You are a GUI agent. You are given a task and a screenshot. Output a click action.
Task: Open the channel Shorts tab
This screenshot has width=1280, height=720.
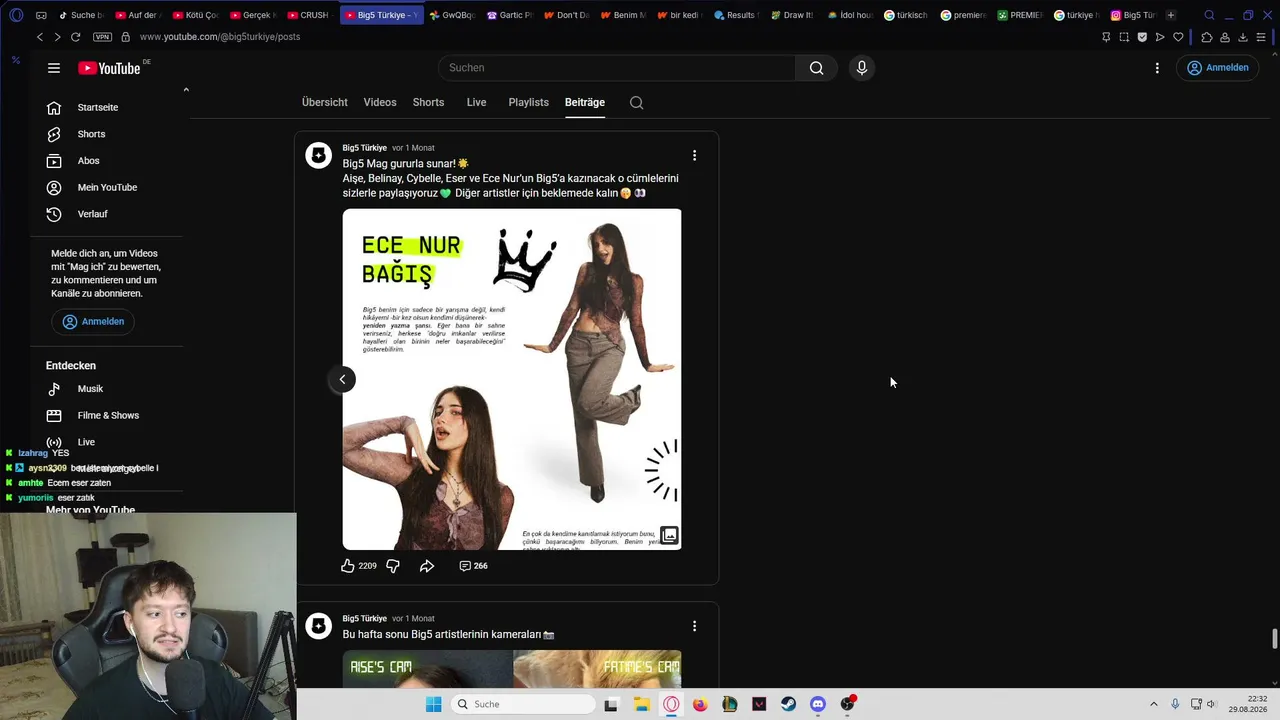tap(428, 102)
